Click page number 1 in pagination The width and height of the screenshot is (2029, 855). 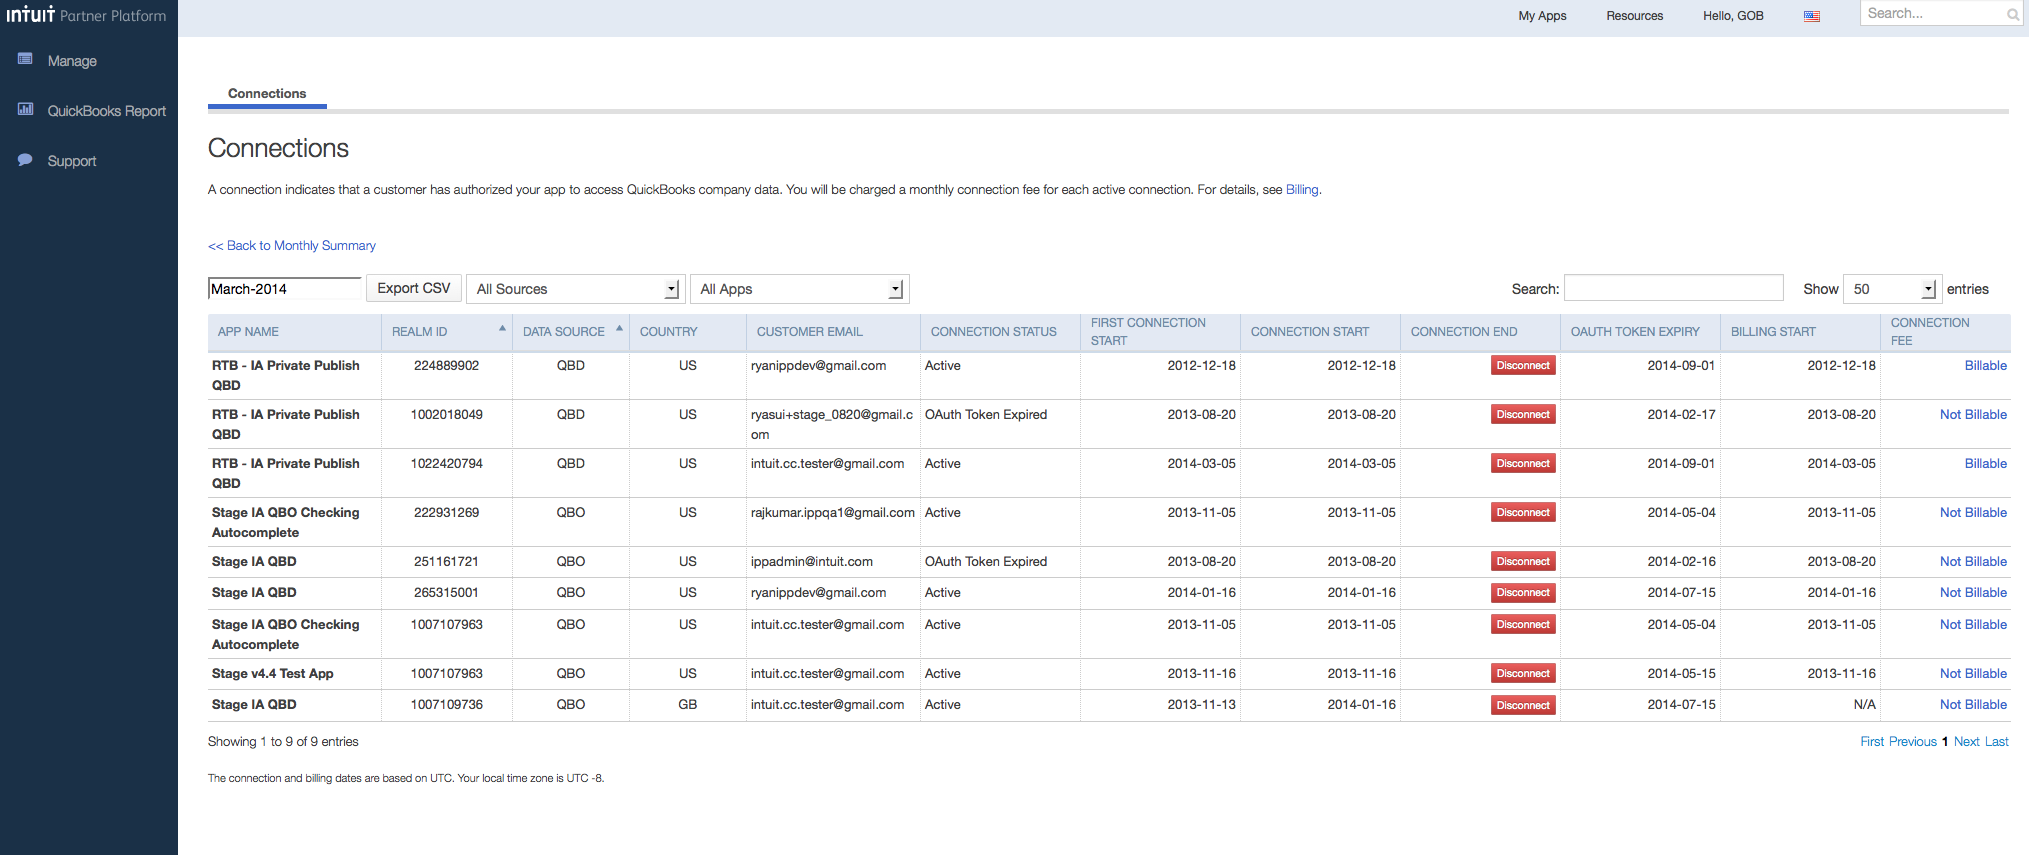1945,742
